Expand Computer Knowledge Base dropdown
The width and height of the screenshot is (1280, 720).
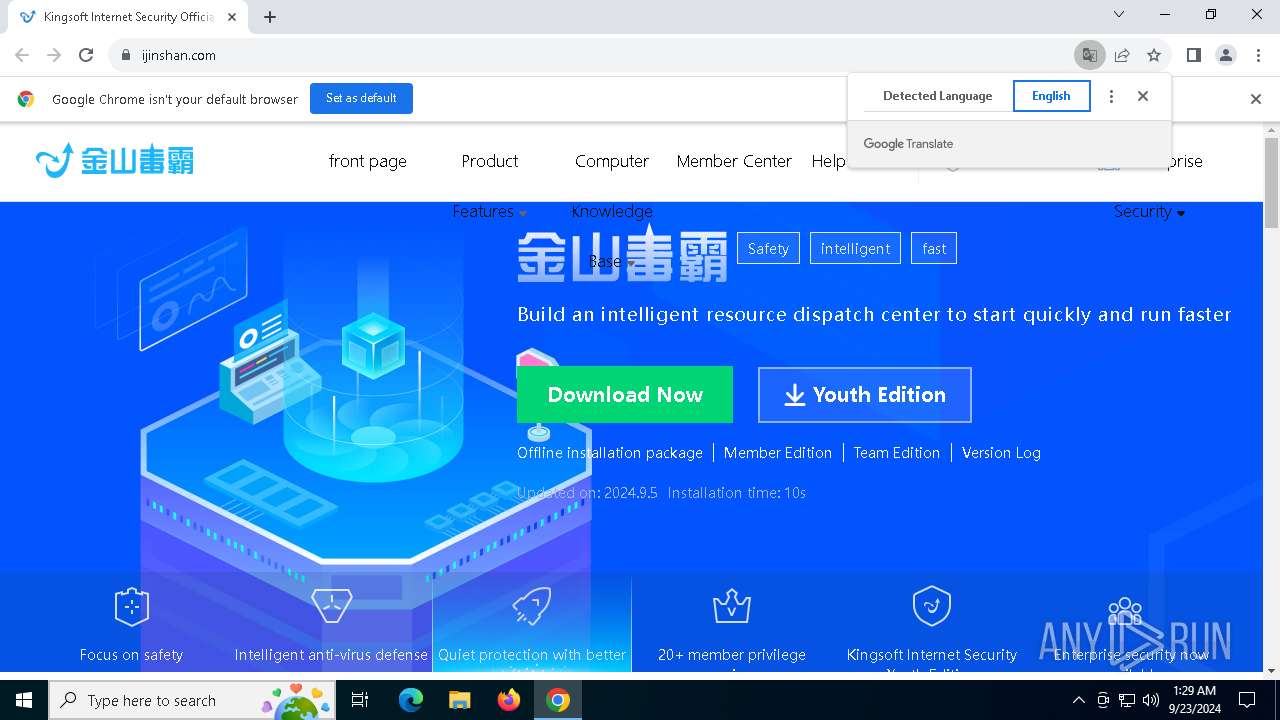(612, 210)
